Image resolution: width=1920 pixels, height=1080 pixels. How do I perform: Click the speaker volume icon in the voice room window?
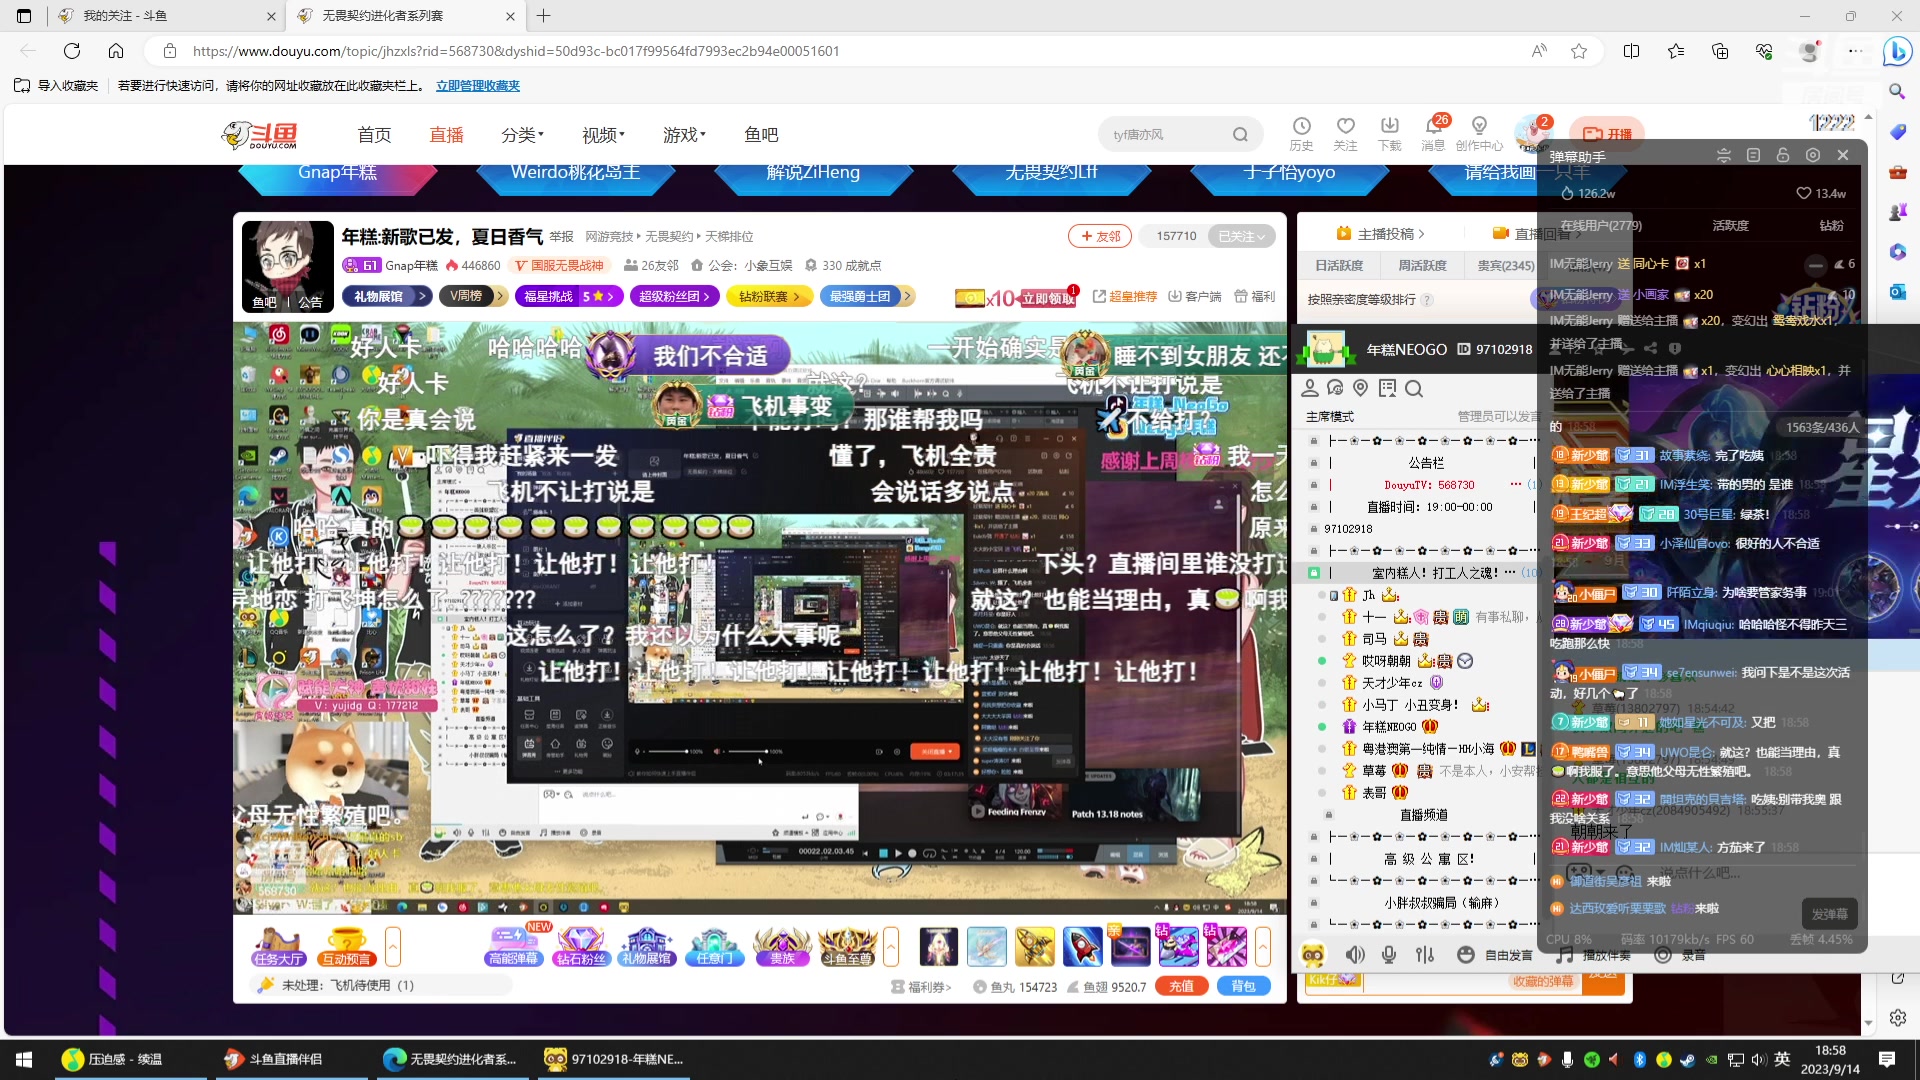coord(1355,955)
